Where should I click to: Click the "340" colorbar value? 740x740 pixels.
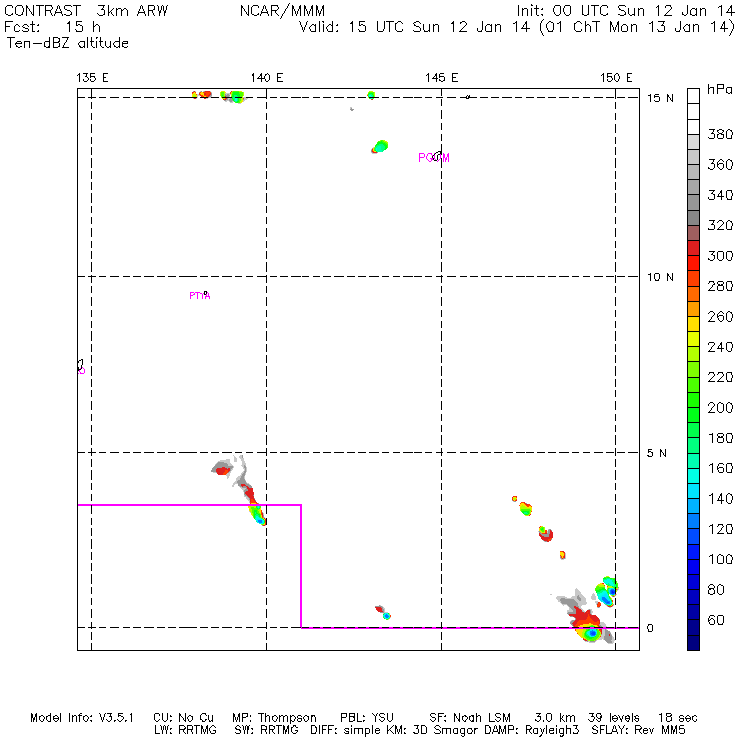click(720, 195)
